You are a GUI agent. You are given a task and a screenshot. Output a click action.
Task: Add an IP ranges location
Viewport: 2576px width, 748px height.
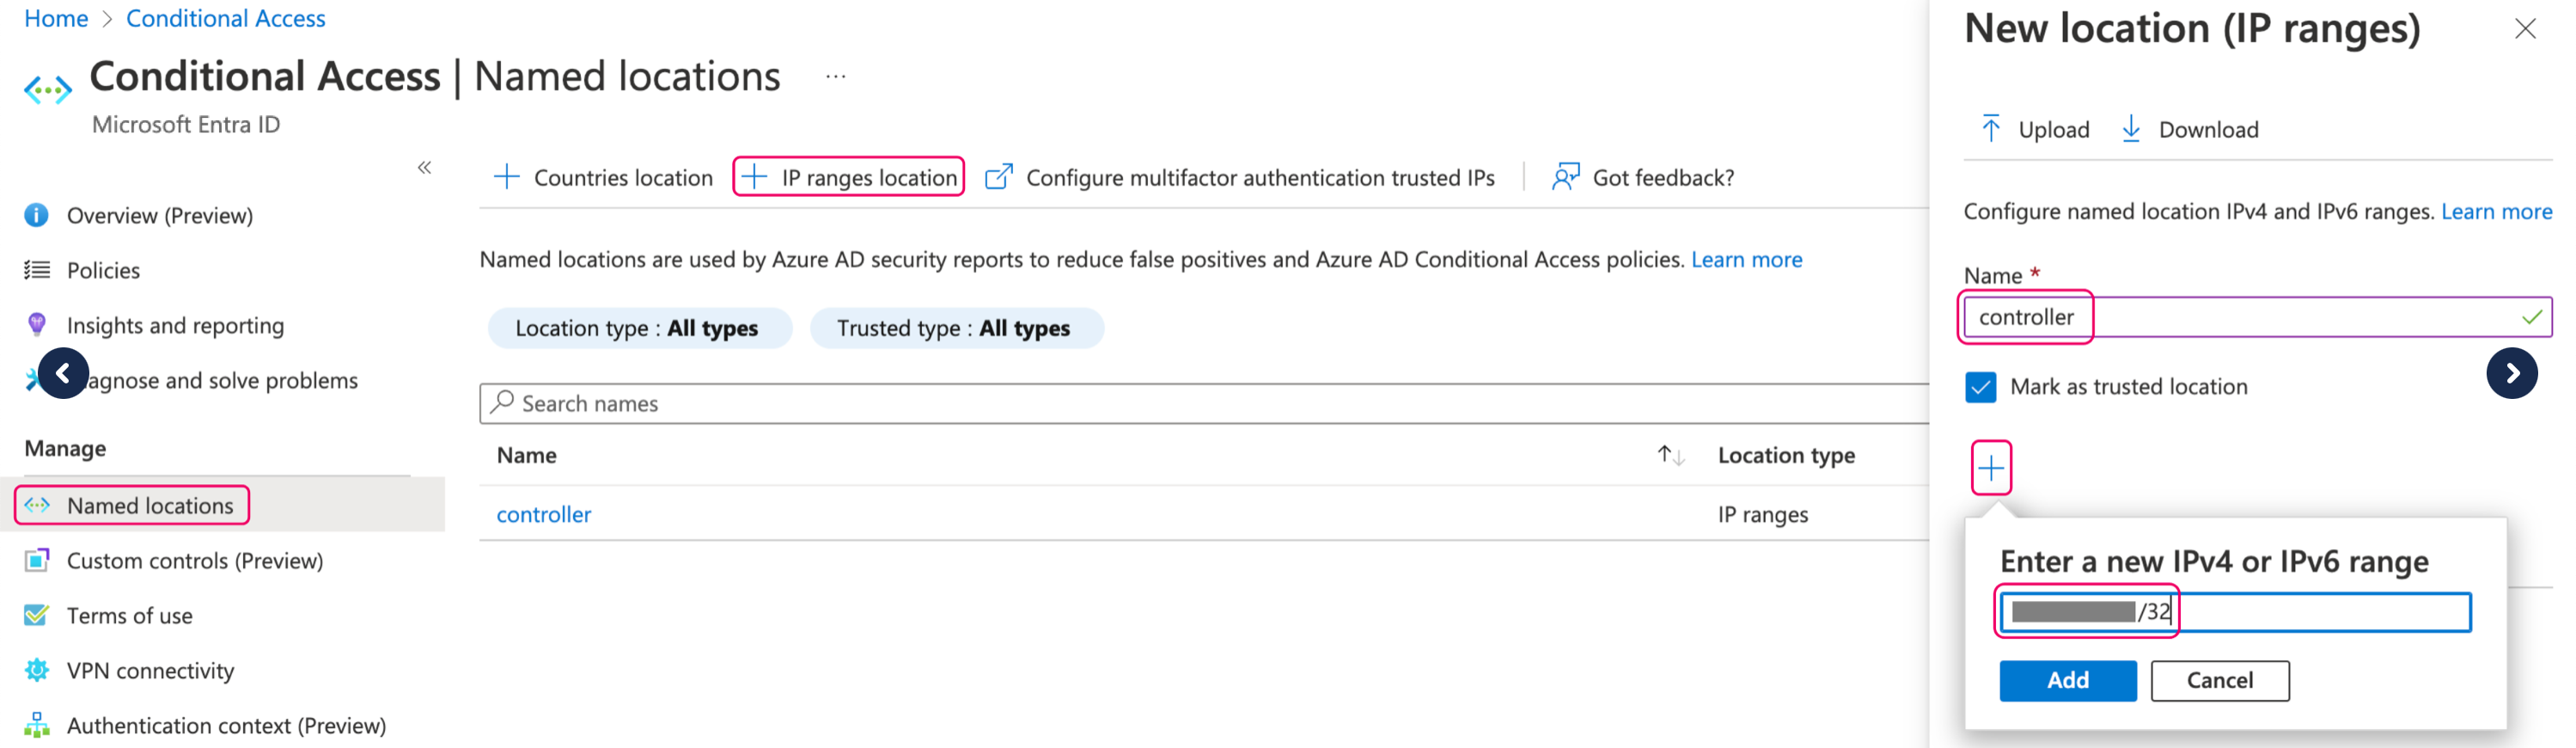(849, 177)
